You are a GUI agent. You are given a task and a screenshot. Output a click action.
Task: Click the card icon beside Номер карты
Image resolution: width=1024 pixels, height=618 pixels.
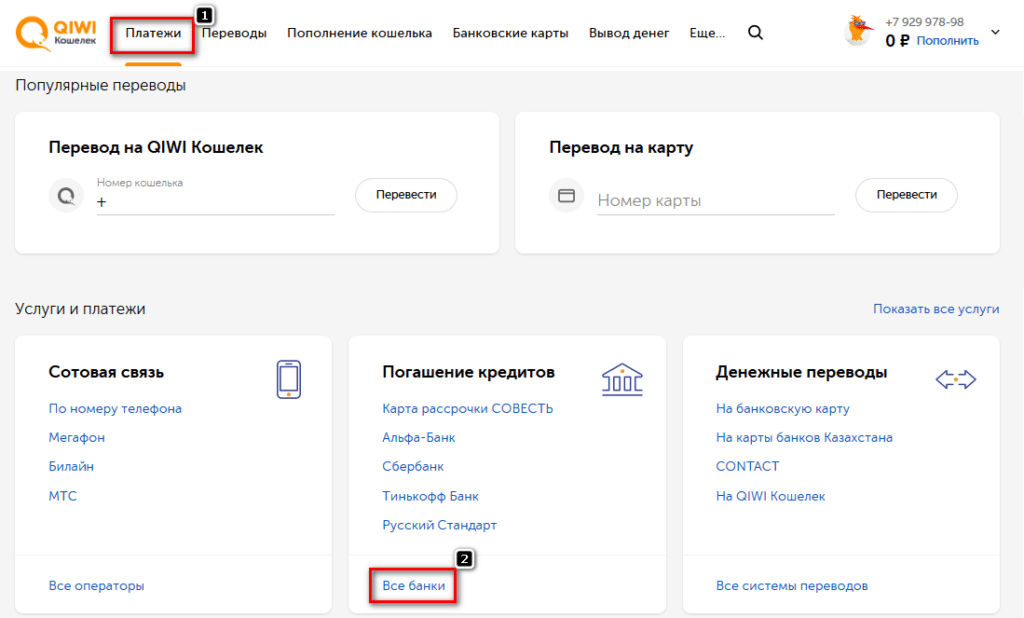point(566,195)
